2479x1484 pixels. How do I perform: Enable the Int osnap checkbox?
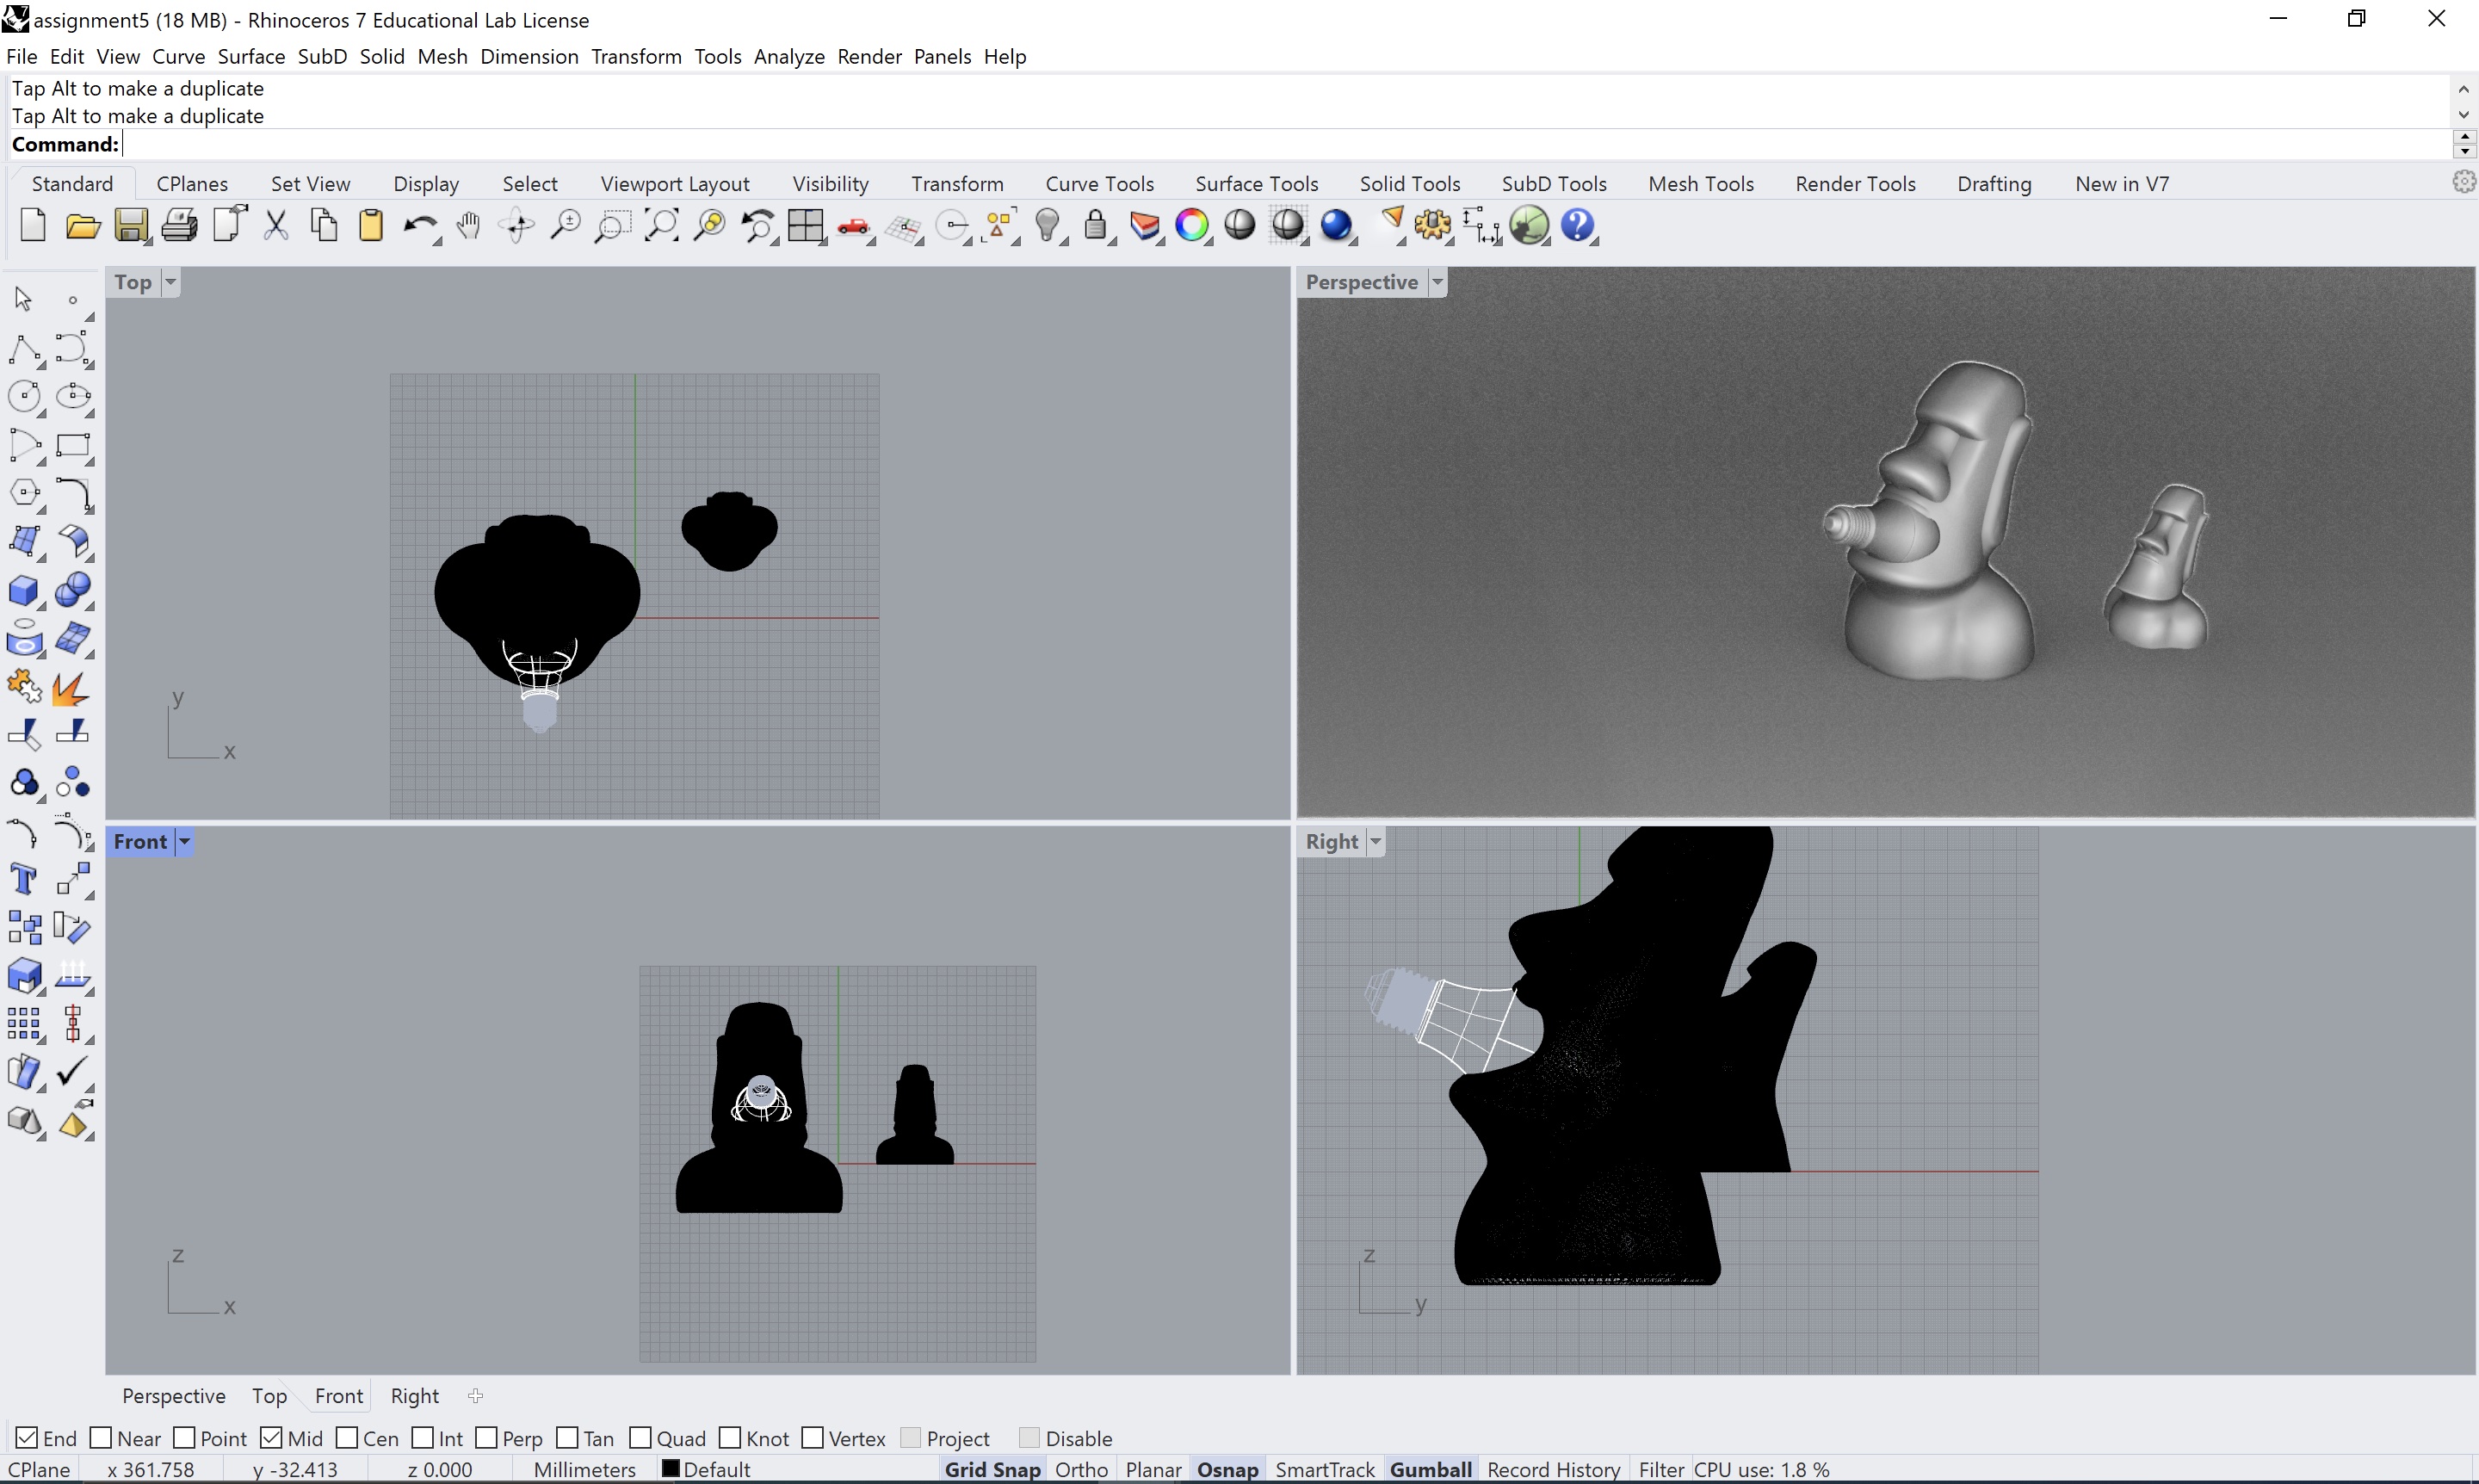(x=423, y=1438)
